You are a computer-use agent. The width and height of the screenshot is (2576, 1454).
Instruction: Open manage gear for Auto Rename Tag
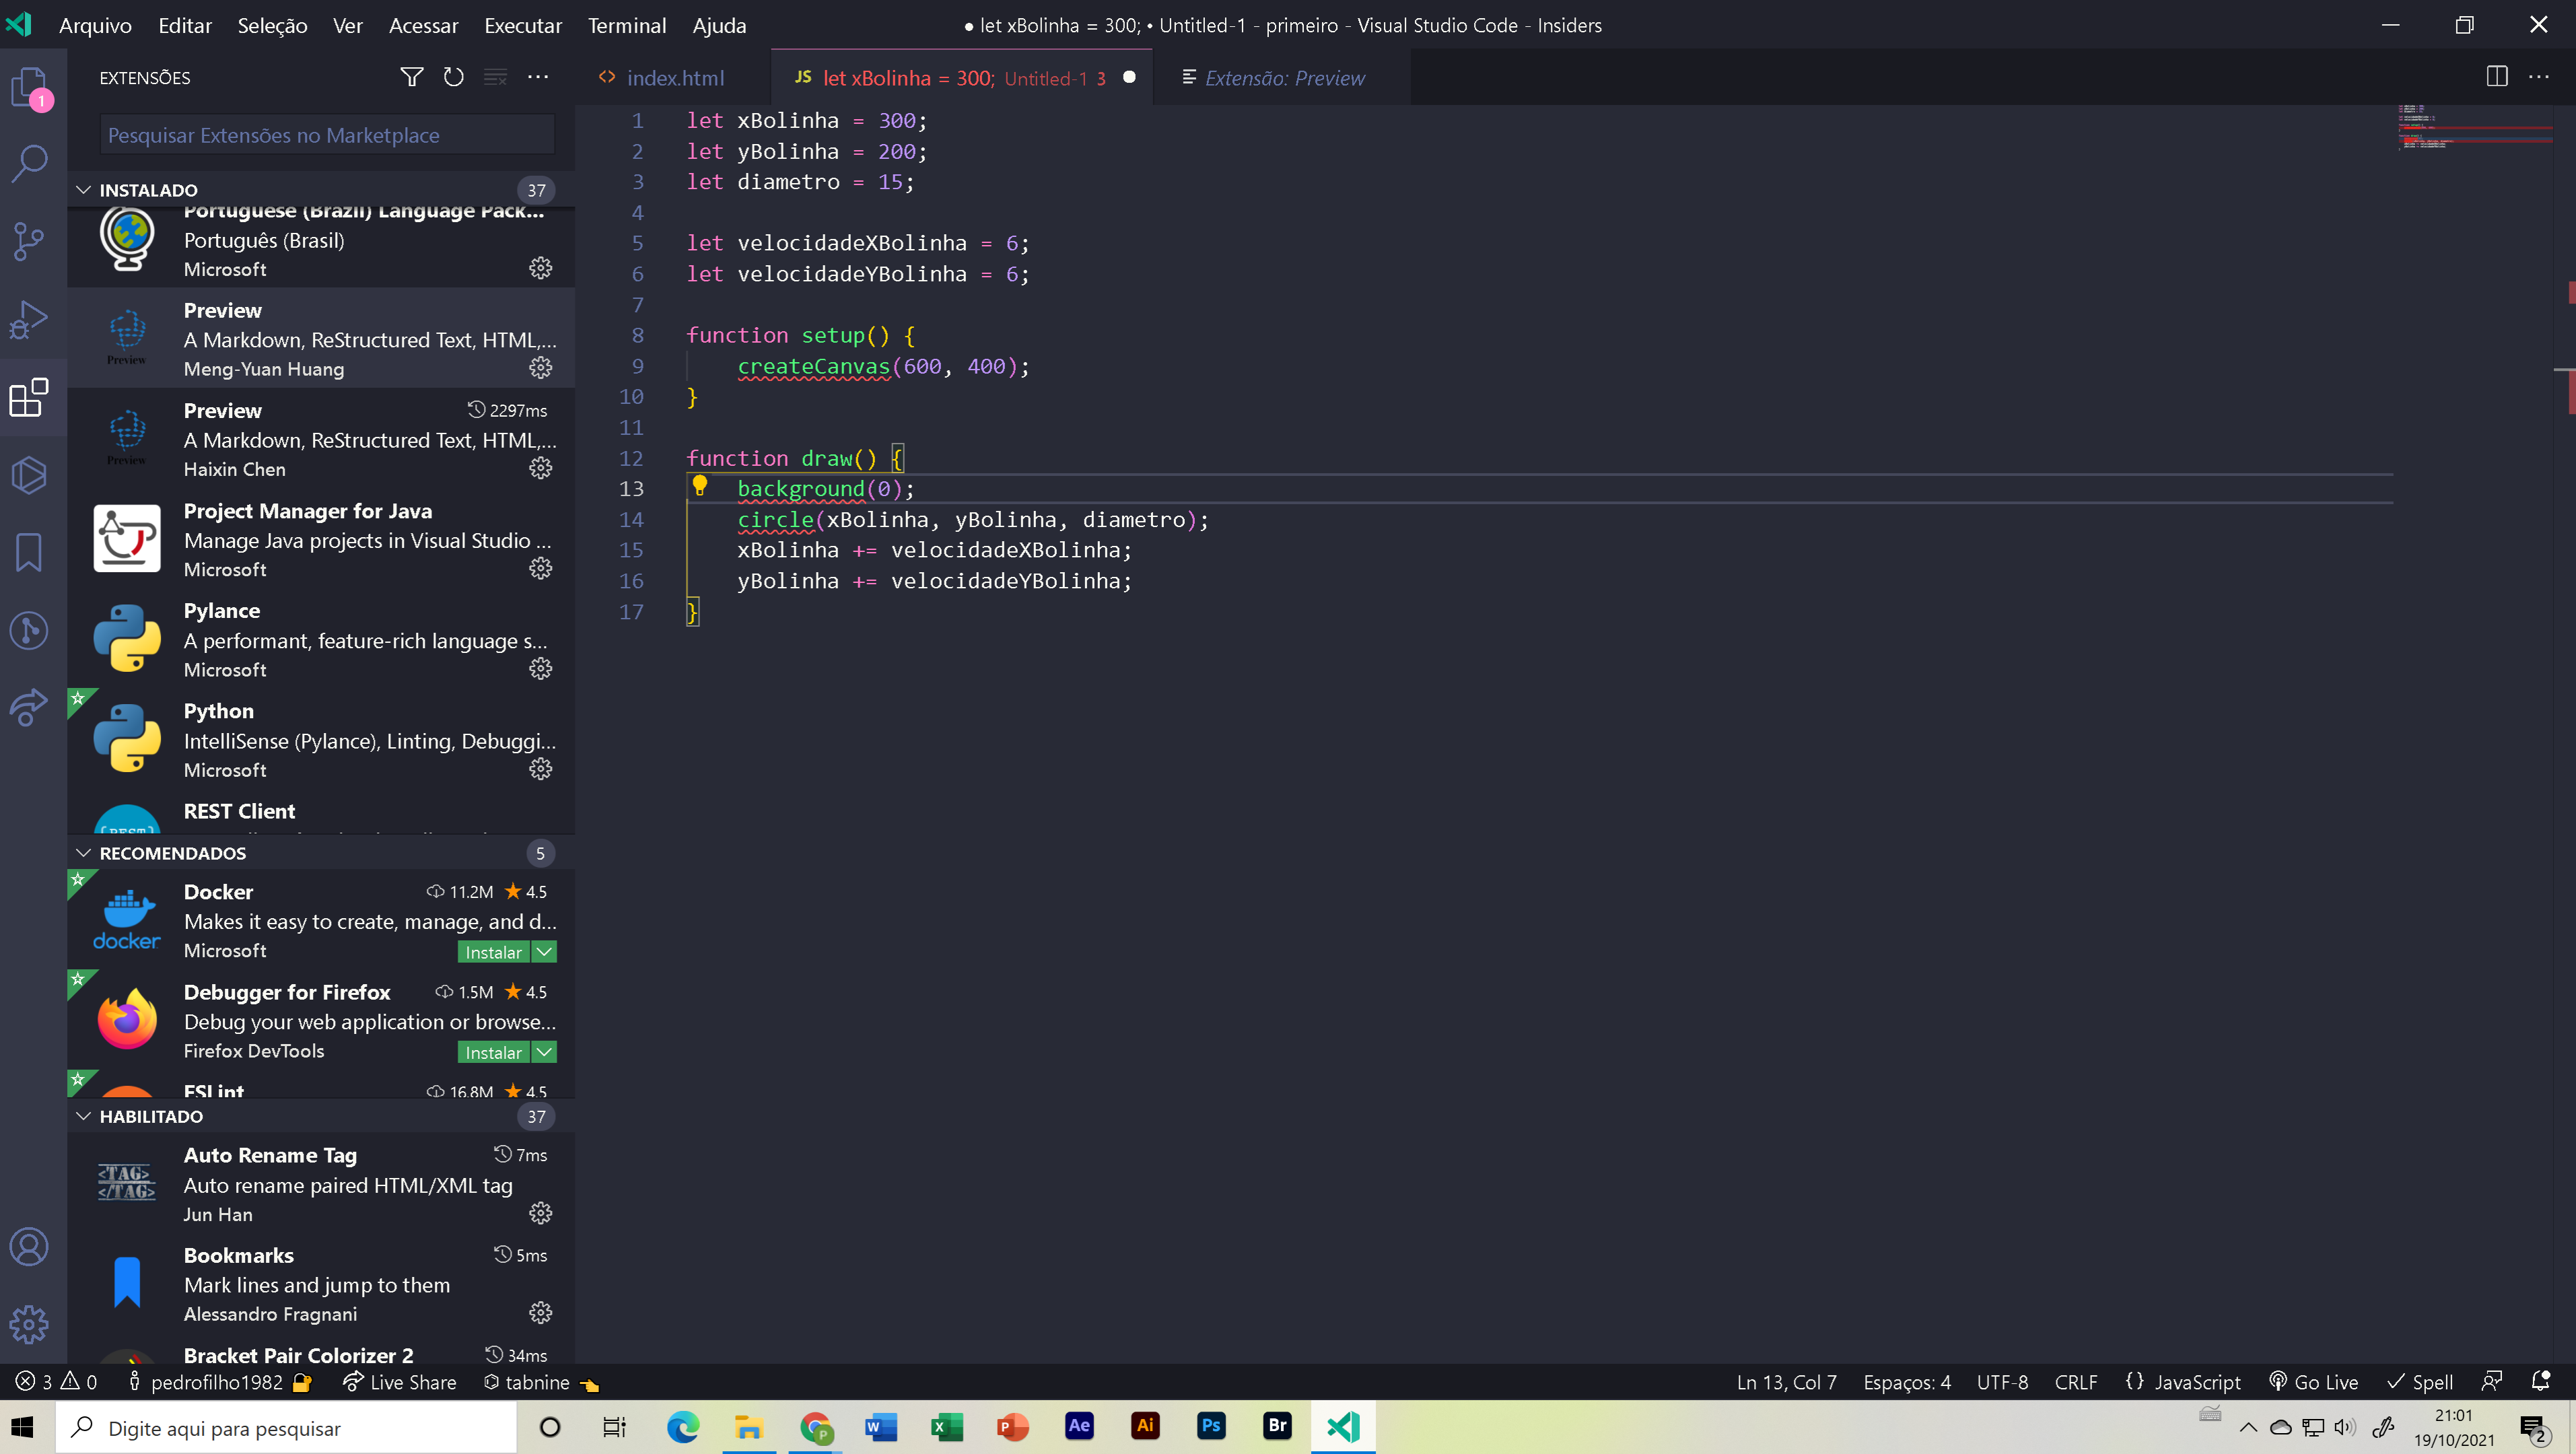541,1213
